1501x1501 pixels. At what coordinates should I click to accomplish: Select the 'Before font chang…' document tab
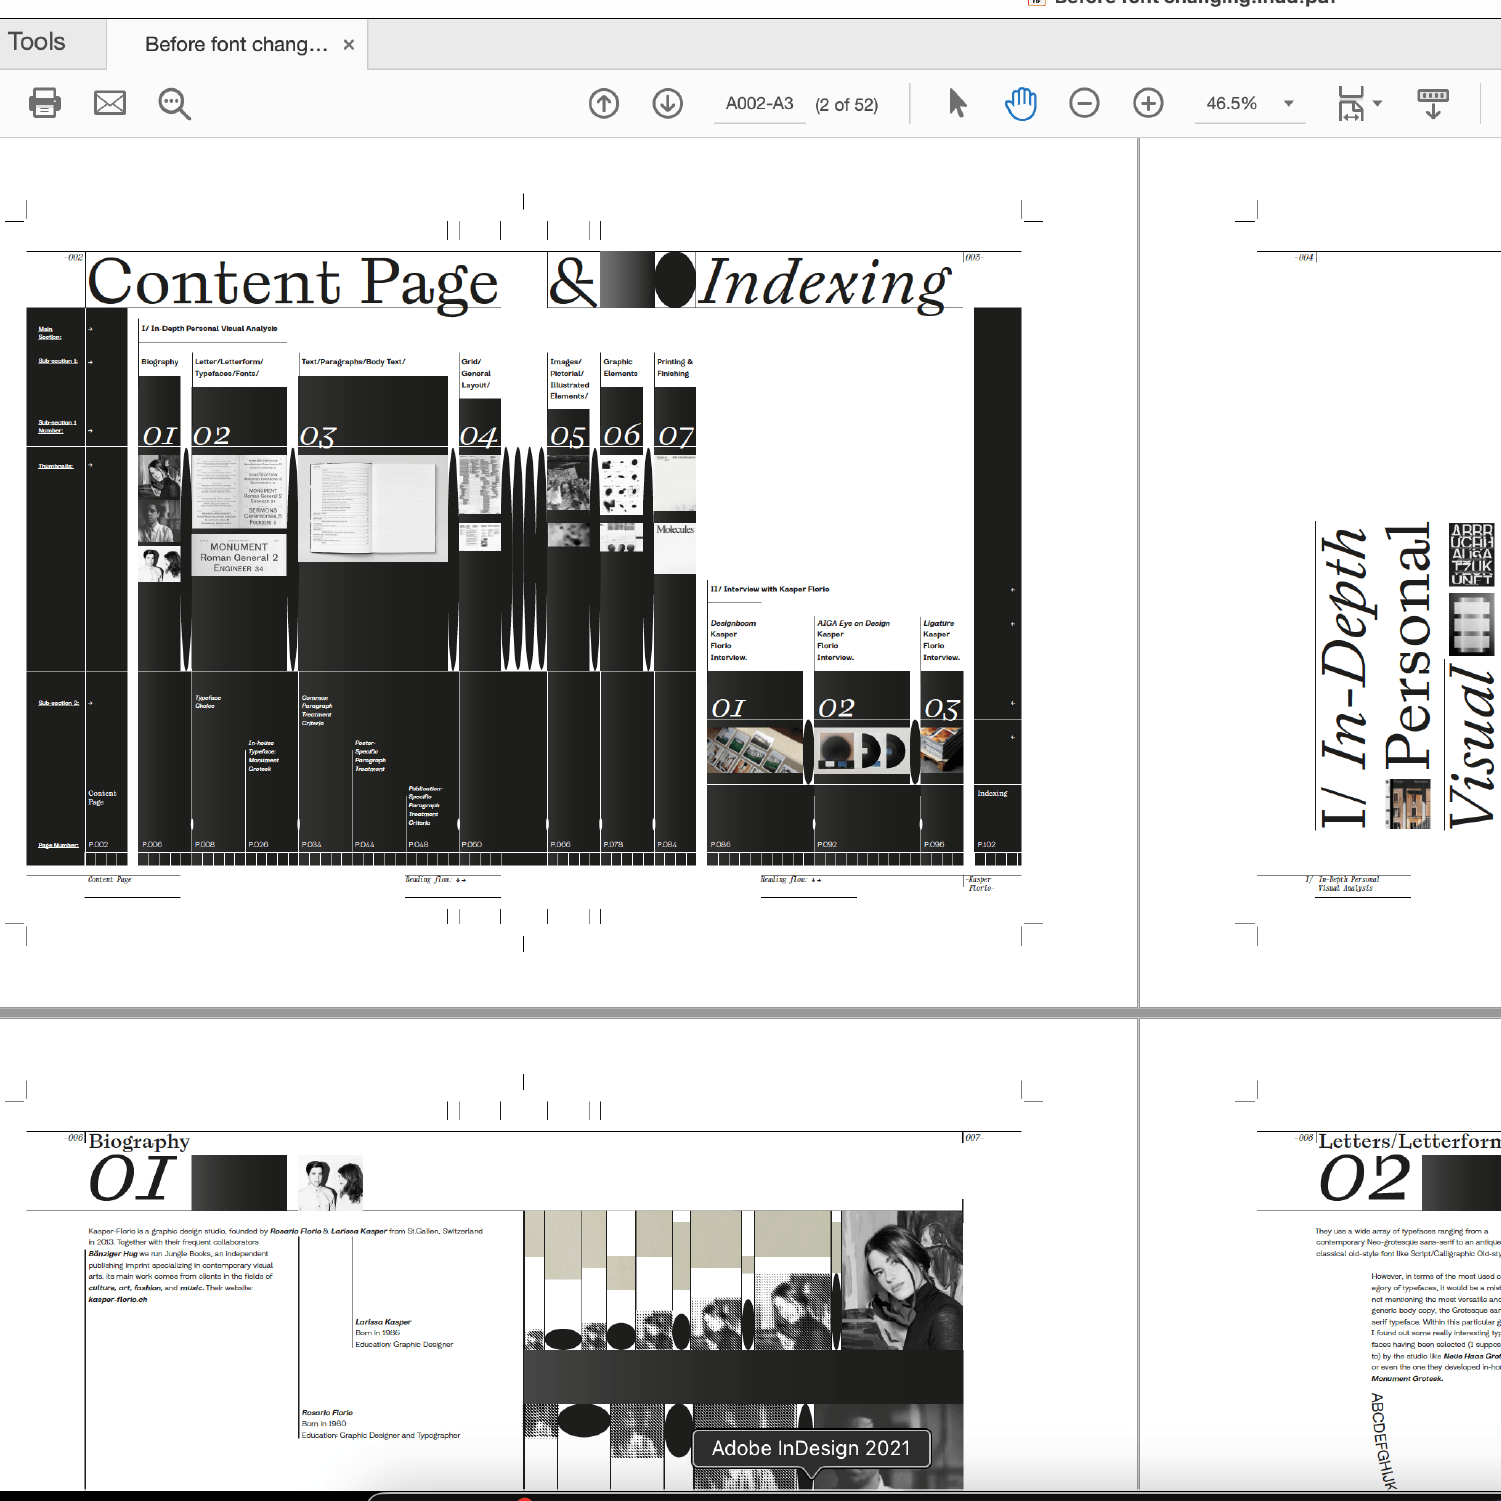(236, 44)
